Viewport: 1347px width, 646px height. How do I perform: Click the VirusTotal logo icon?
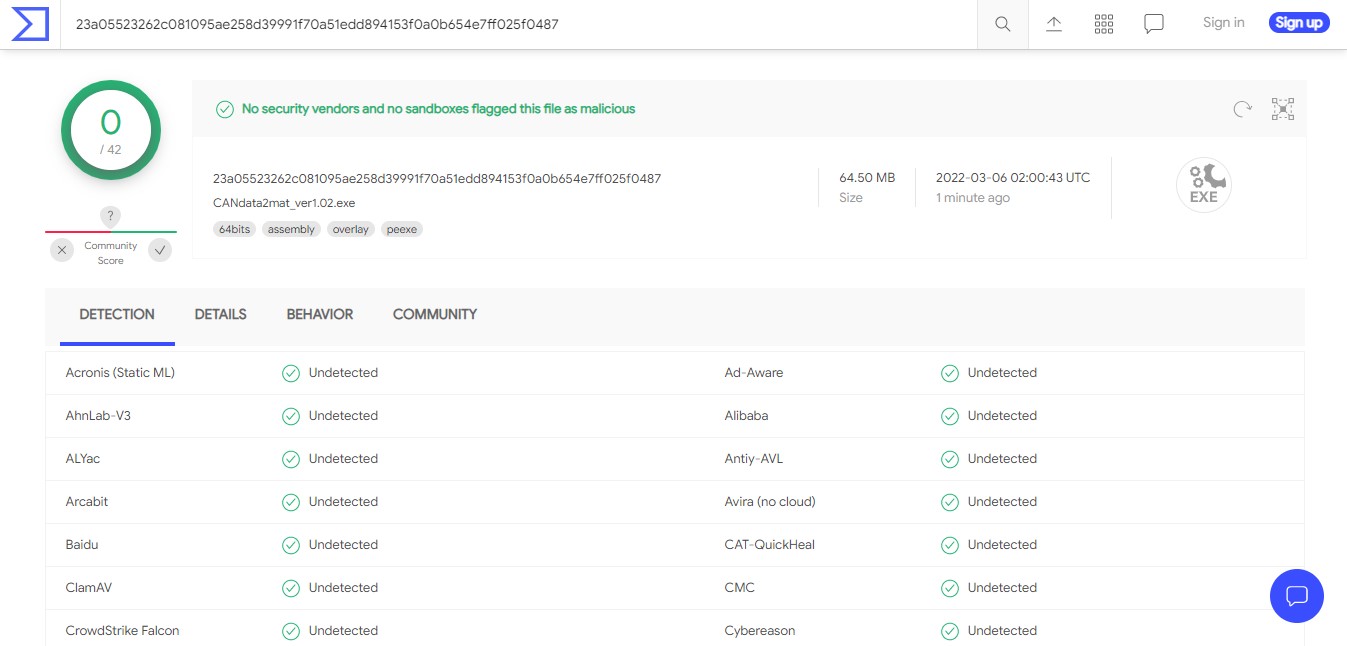point(30,24)
